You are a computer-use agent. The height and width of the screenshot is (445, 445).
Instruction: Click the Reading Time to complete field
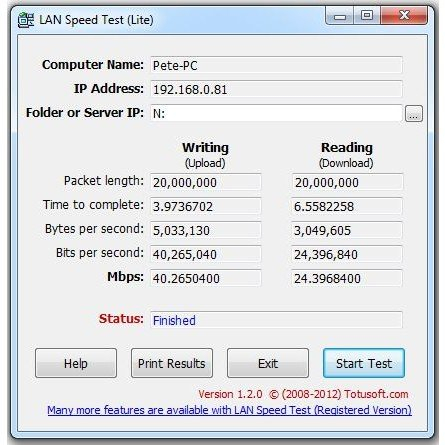(347, 206)
